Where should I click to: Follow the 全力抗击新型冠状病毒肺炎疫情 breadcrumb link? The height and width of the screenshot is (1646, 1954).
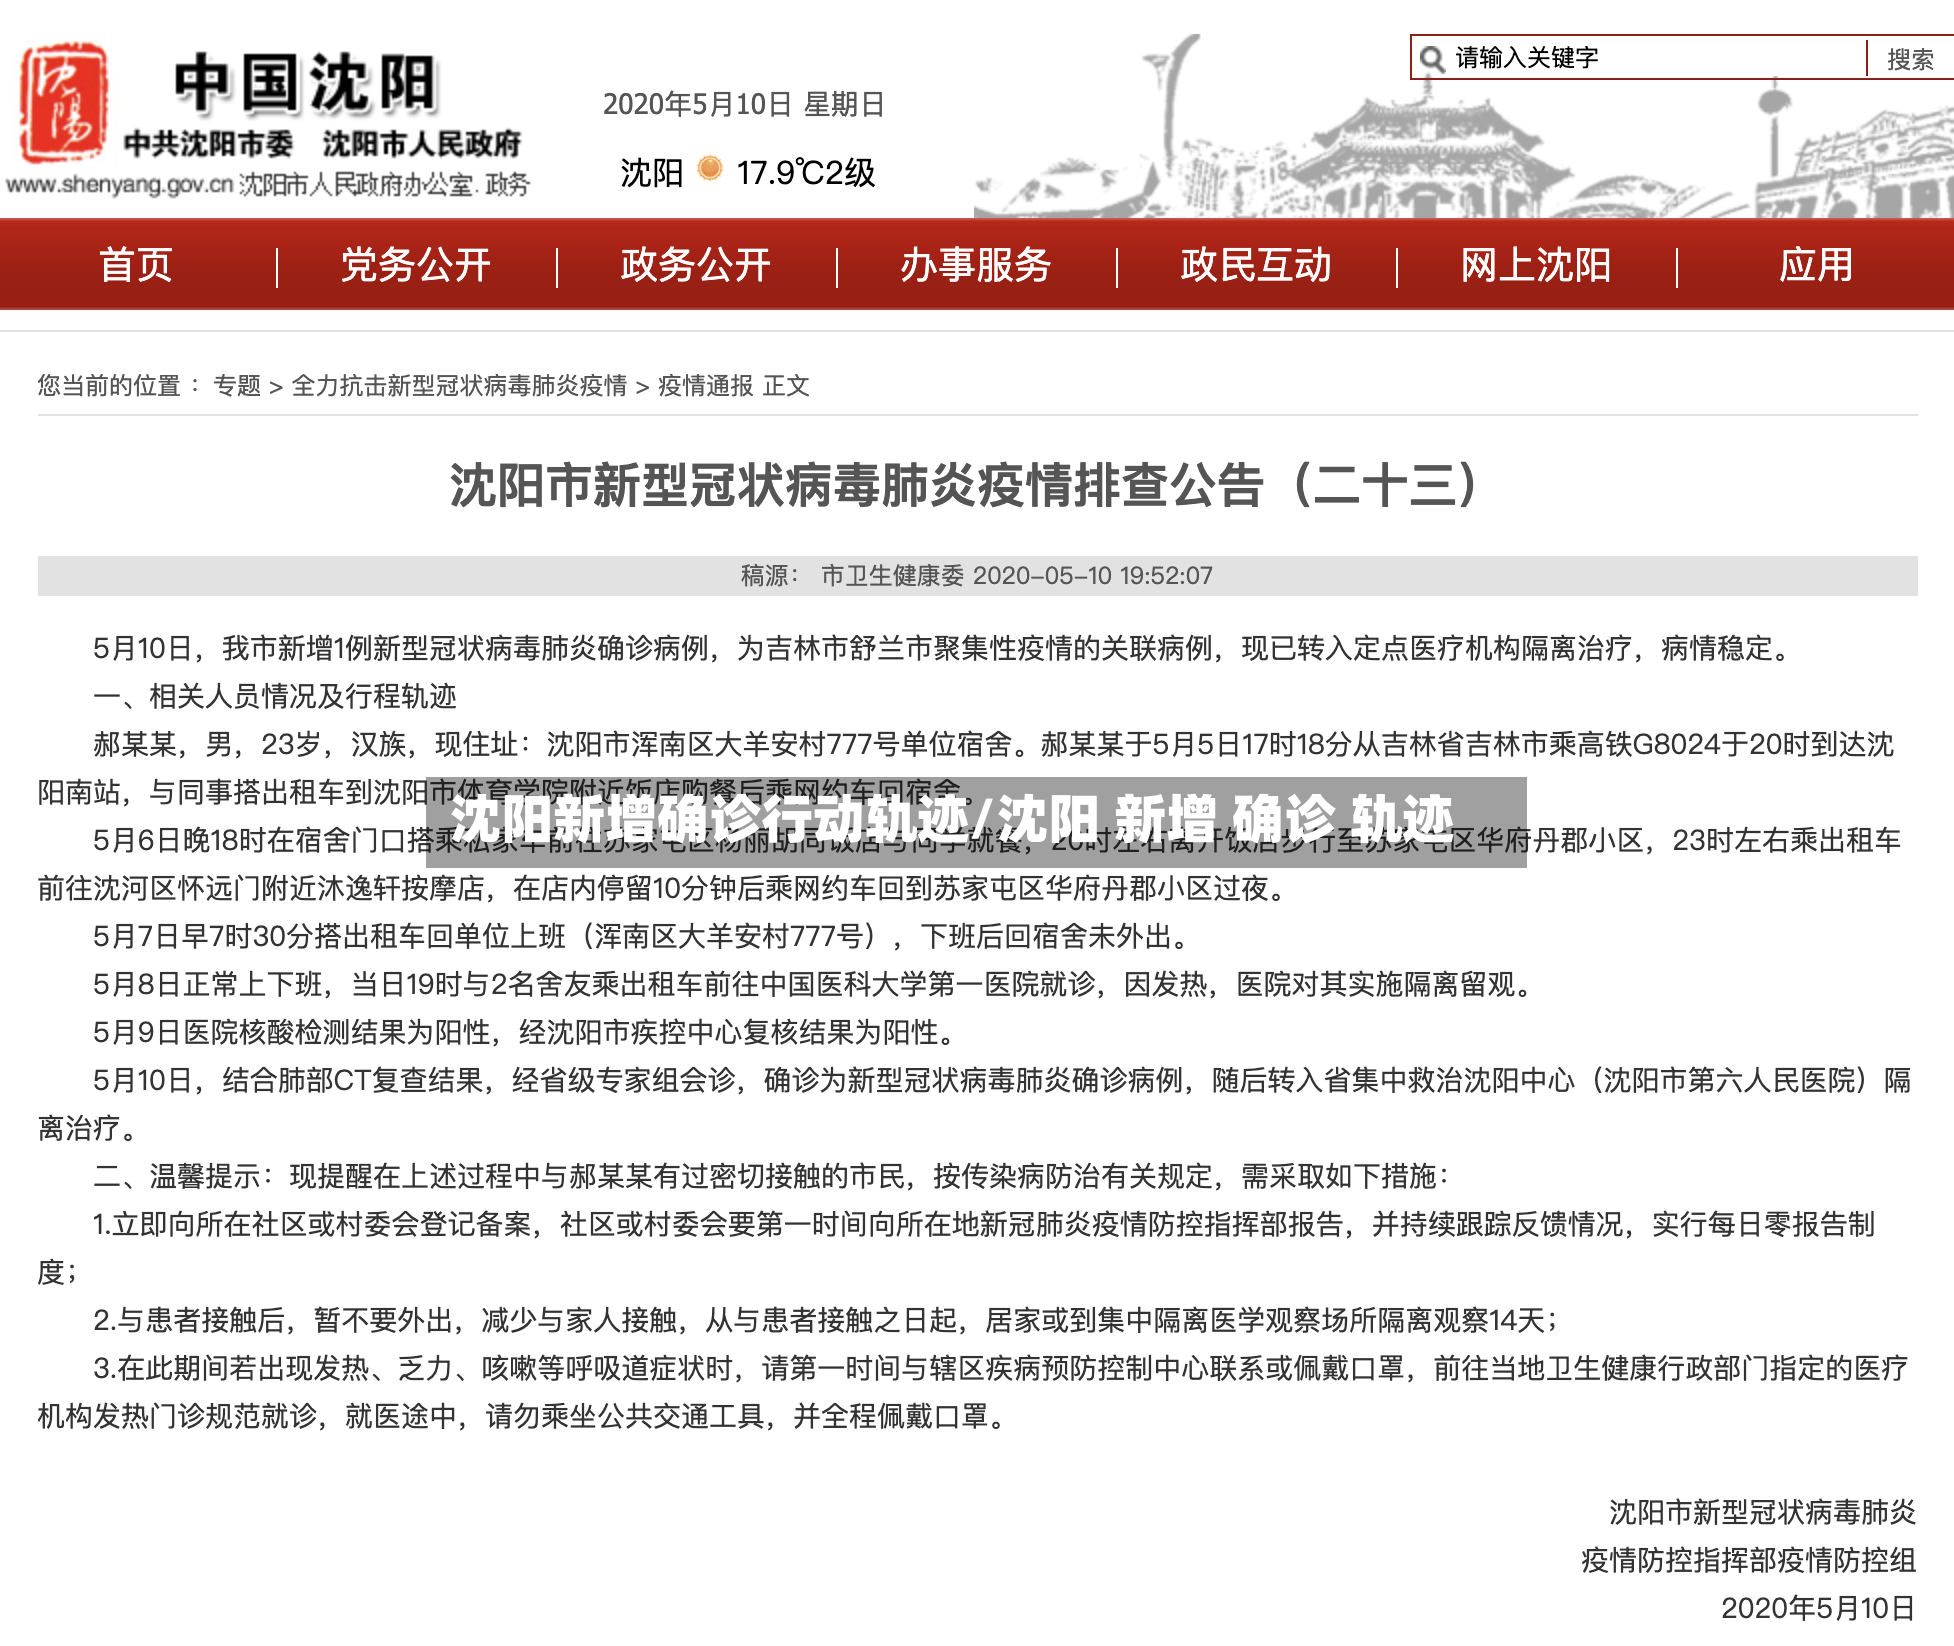point(460,385)
